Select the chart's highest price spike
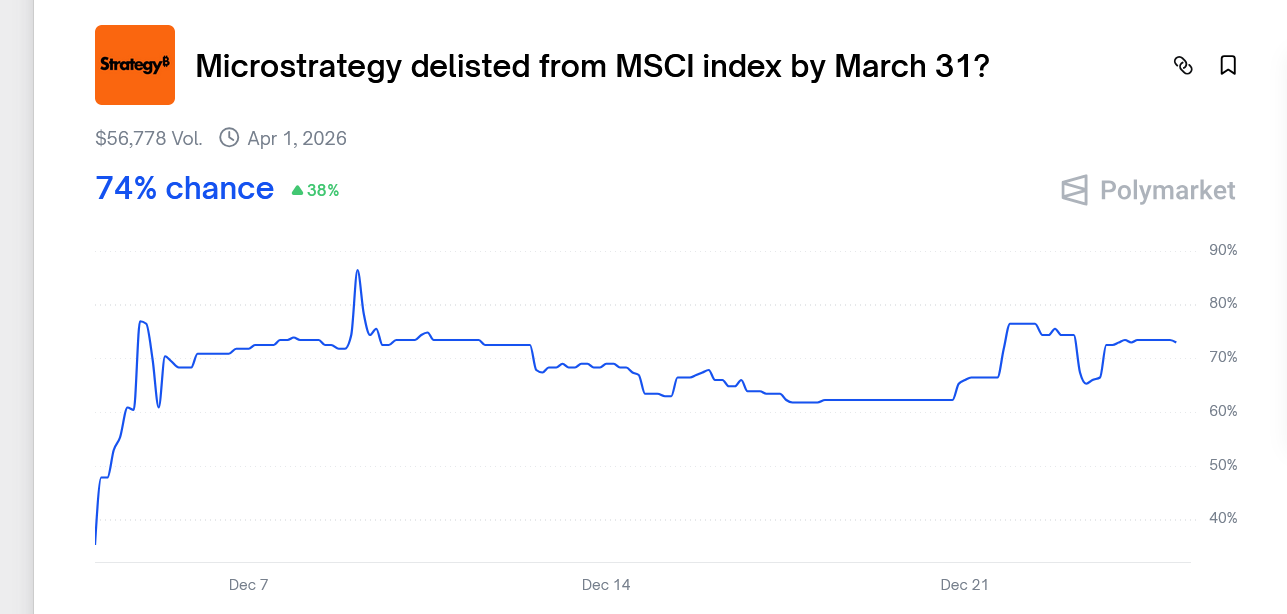 coord(358,272)
